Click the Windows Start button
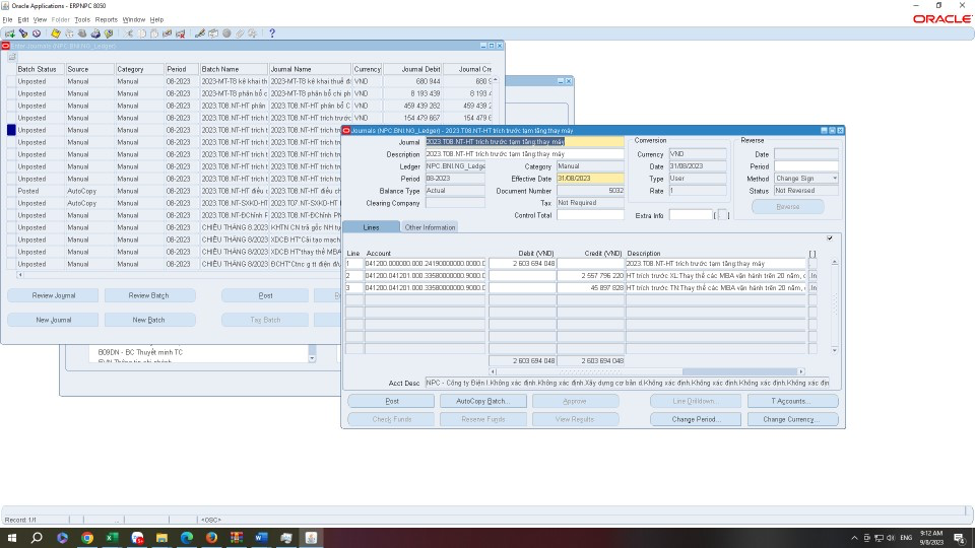The image size is (977, 550). [12, 538]
